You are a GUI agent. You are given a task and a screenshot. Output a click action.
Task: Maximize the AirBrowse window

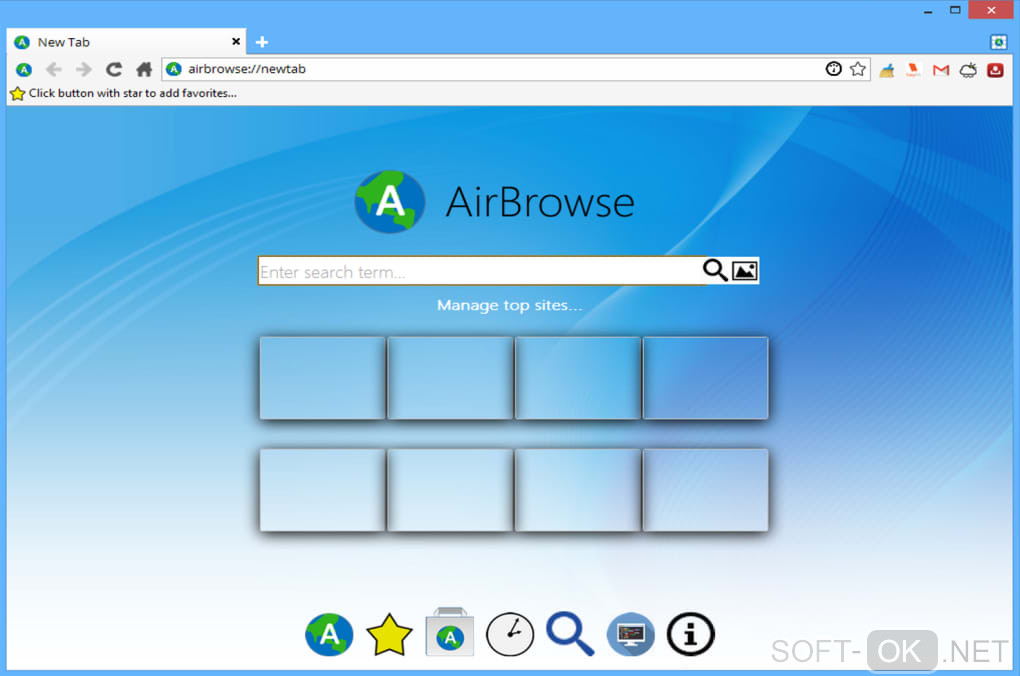tap(955, 10)
